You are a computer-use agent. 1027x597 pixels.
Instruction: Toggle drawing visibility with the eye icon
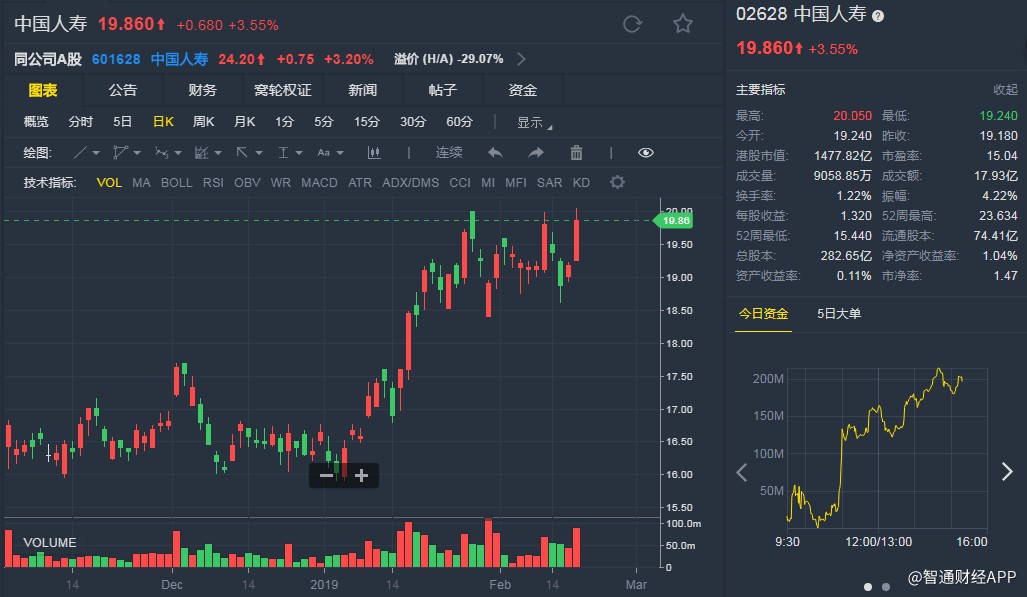(x=645, y=152)
